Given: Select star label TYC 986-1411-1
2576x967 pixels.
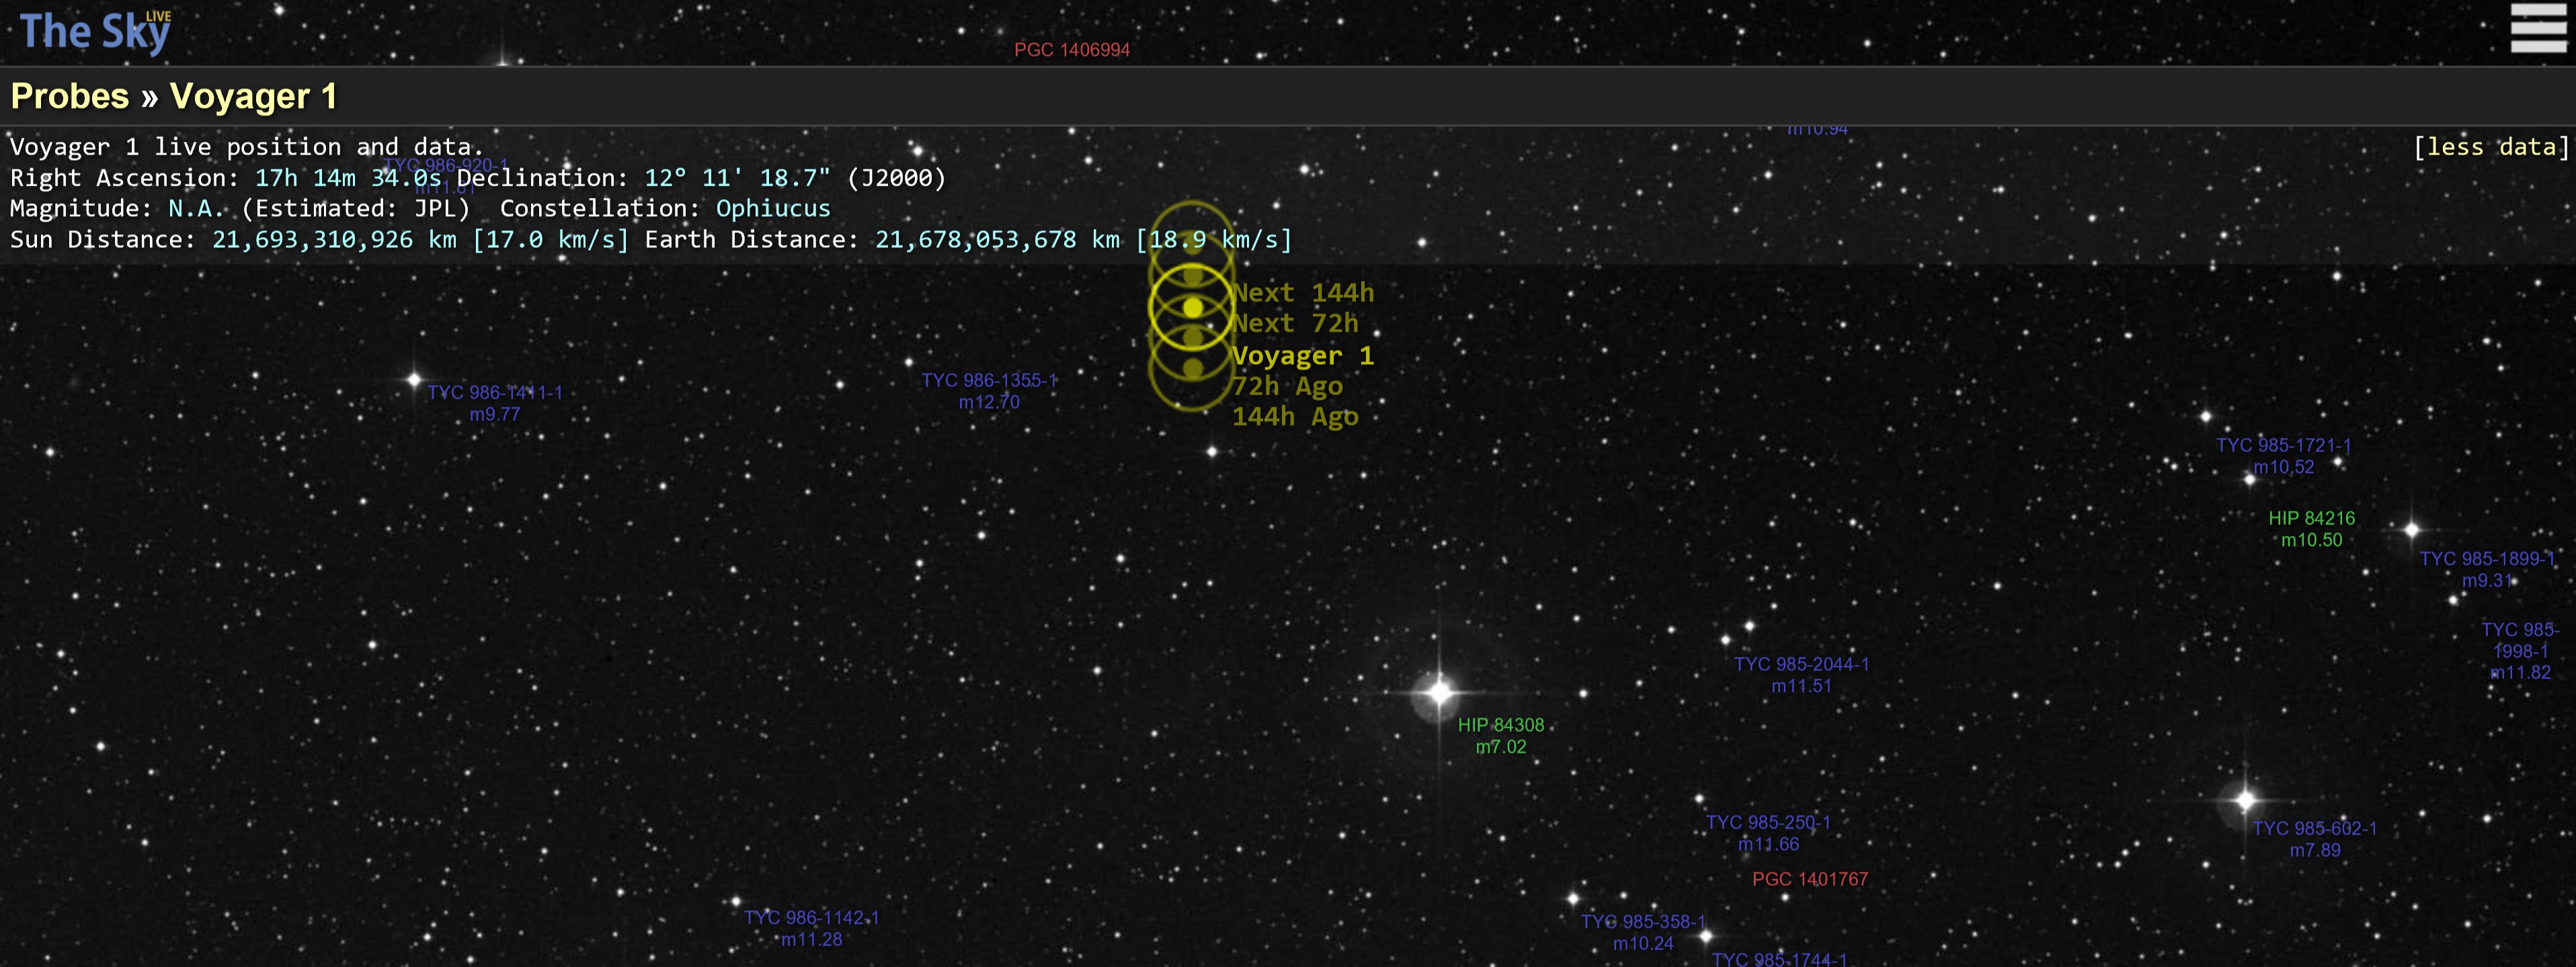Looking at the screenshot, I should 494,393.
